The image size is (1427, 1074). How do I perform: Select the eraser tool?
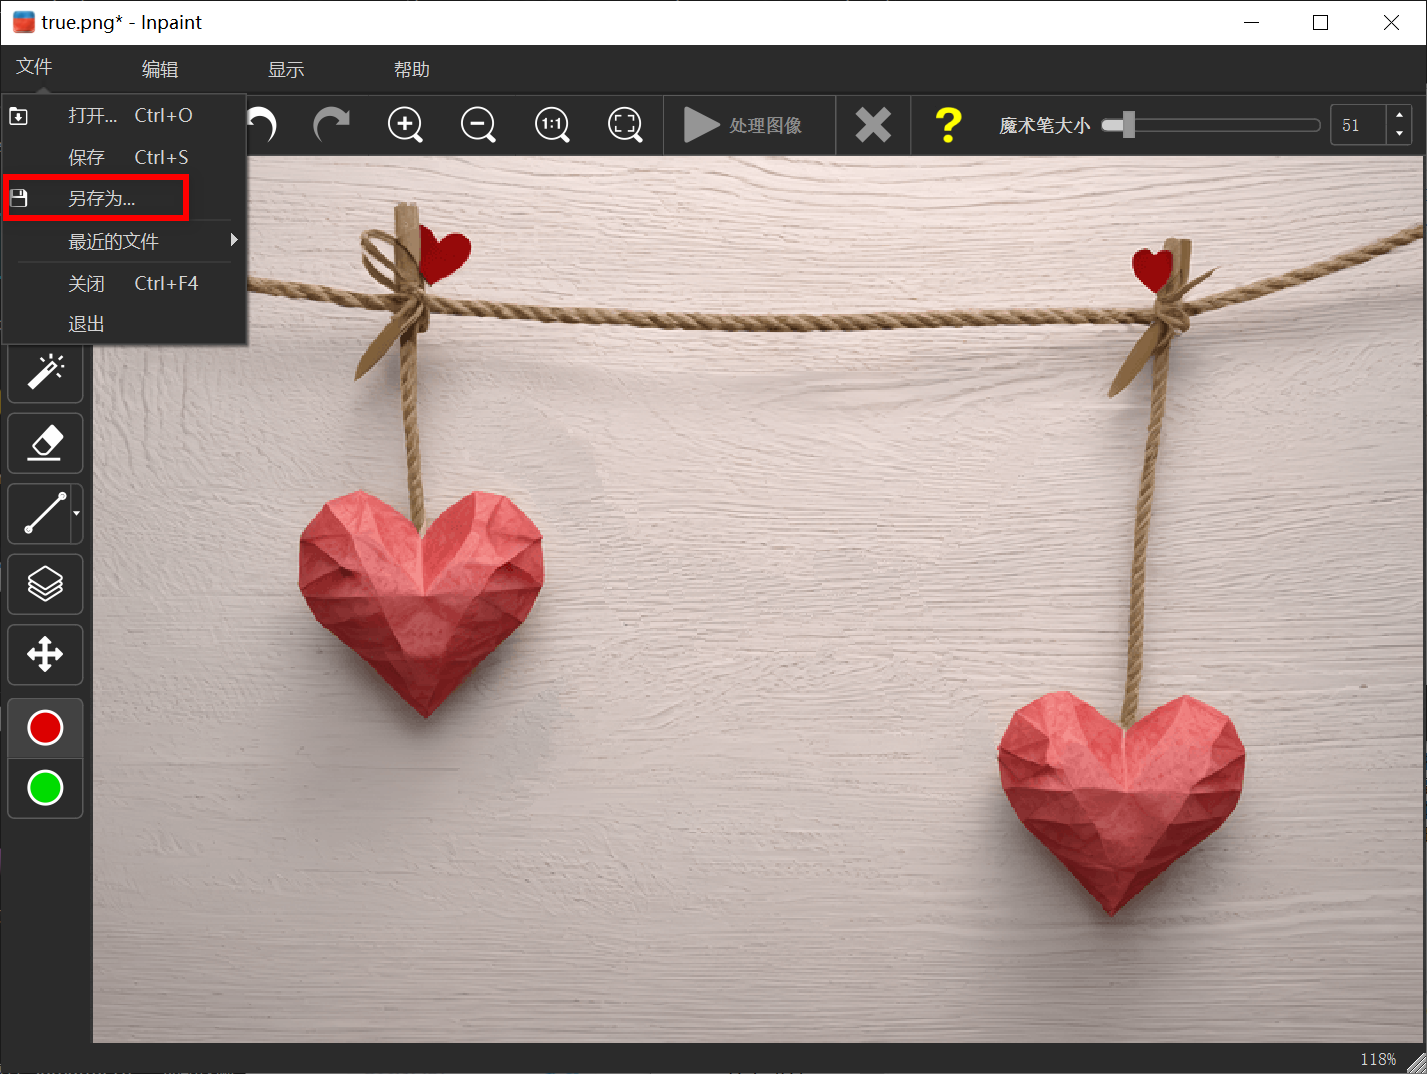coord(45,443)
